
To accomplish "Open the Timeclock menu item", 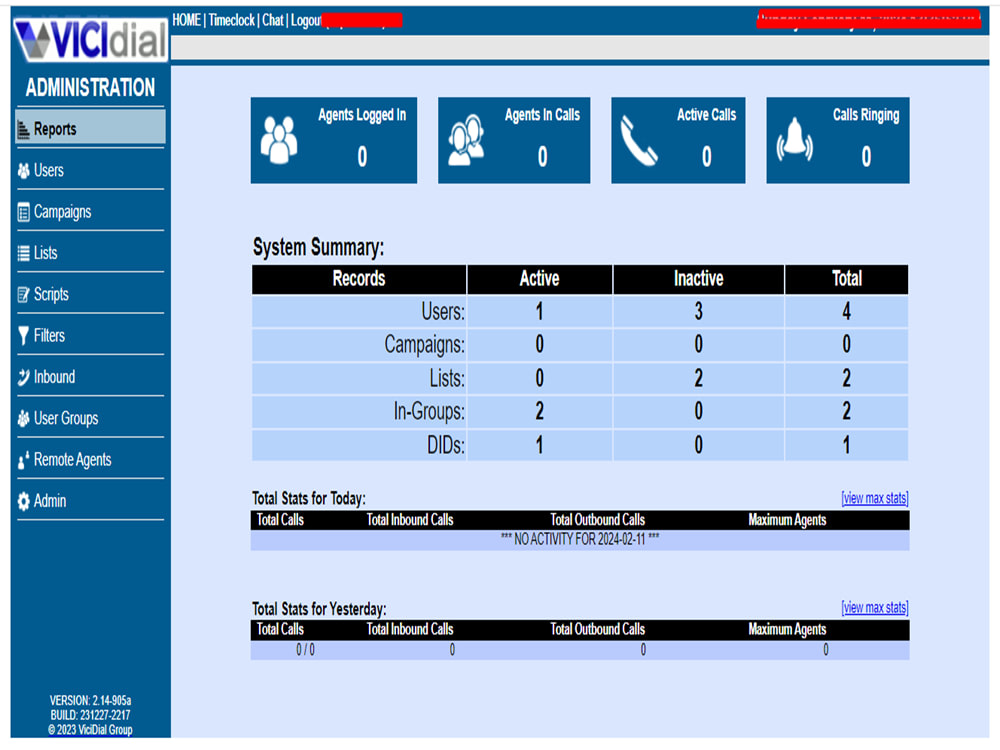I will 230,18.
